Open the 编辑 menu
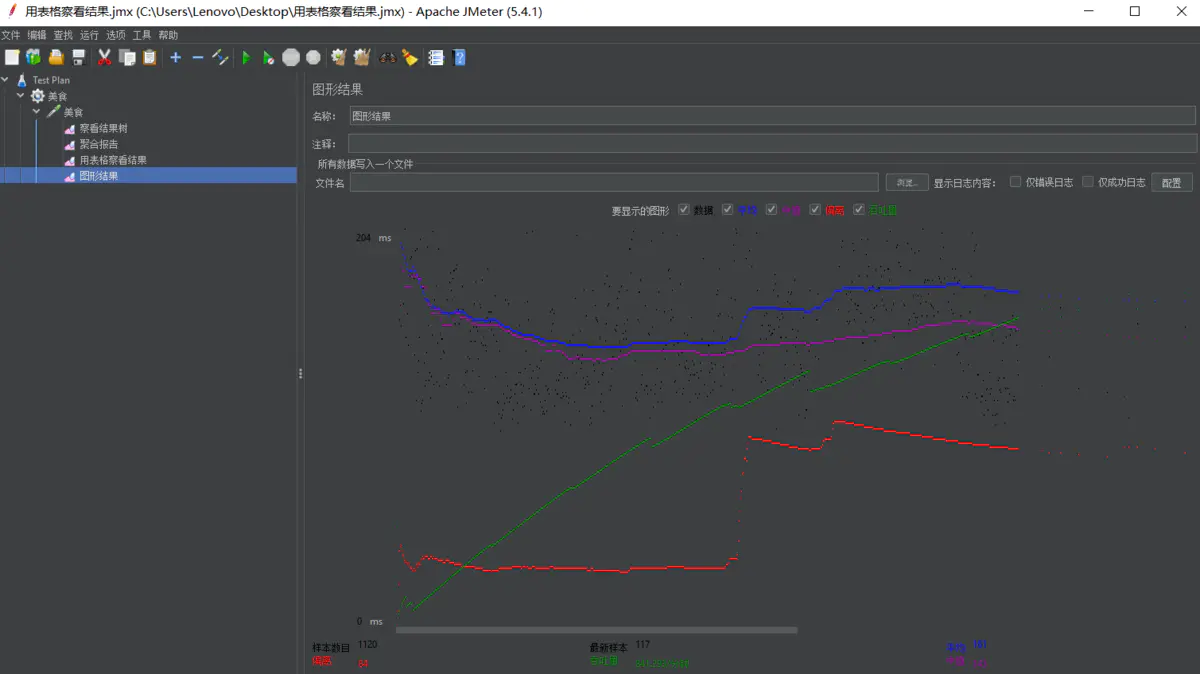Viewport: 1200px width, 674px height. tap(37, 35)
